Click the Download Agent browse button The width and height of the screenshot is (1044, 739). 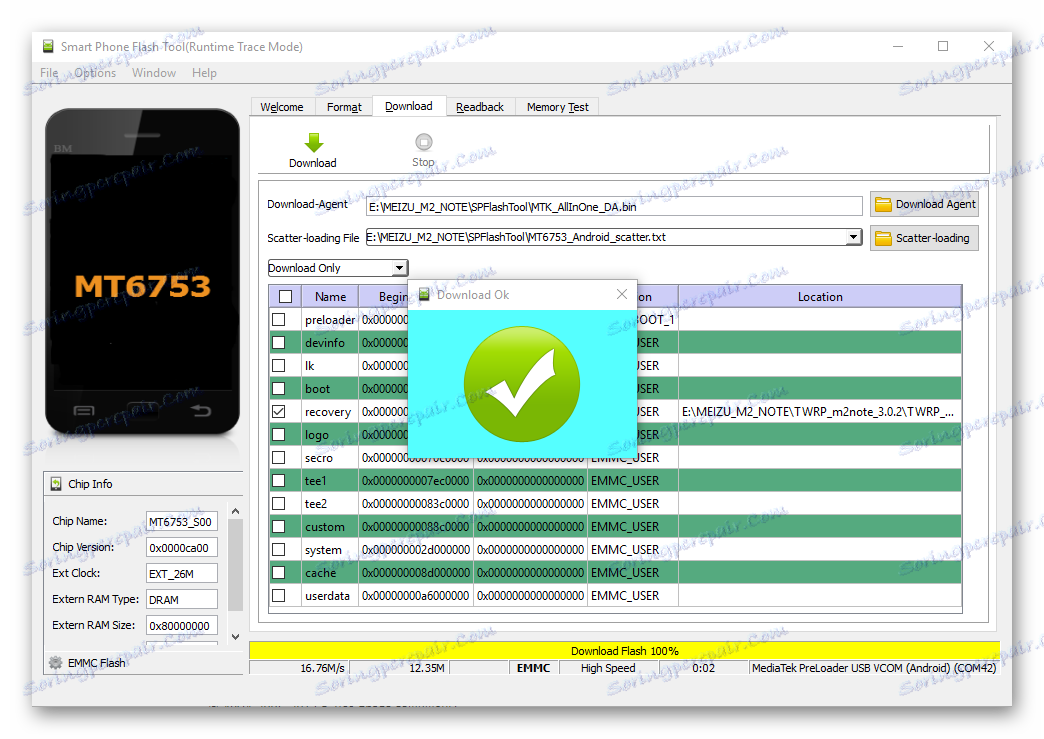click(924, 204)
